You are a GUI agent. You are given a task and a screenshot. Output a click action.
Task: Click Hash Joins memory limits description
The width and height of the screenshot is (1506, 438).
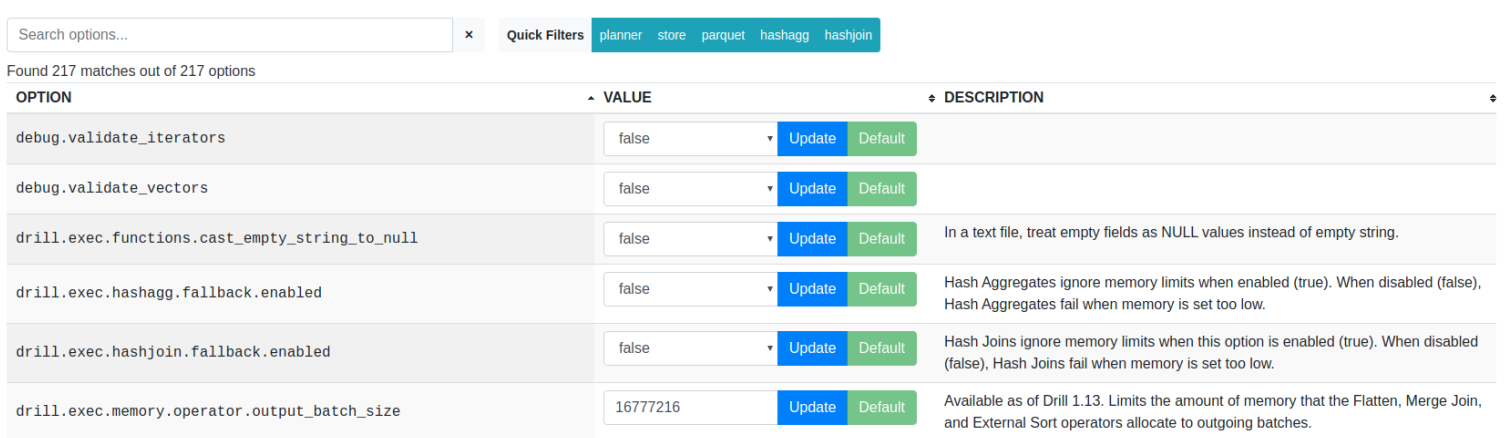[x=1211, y=352]
